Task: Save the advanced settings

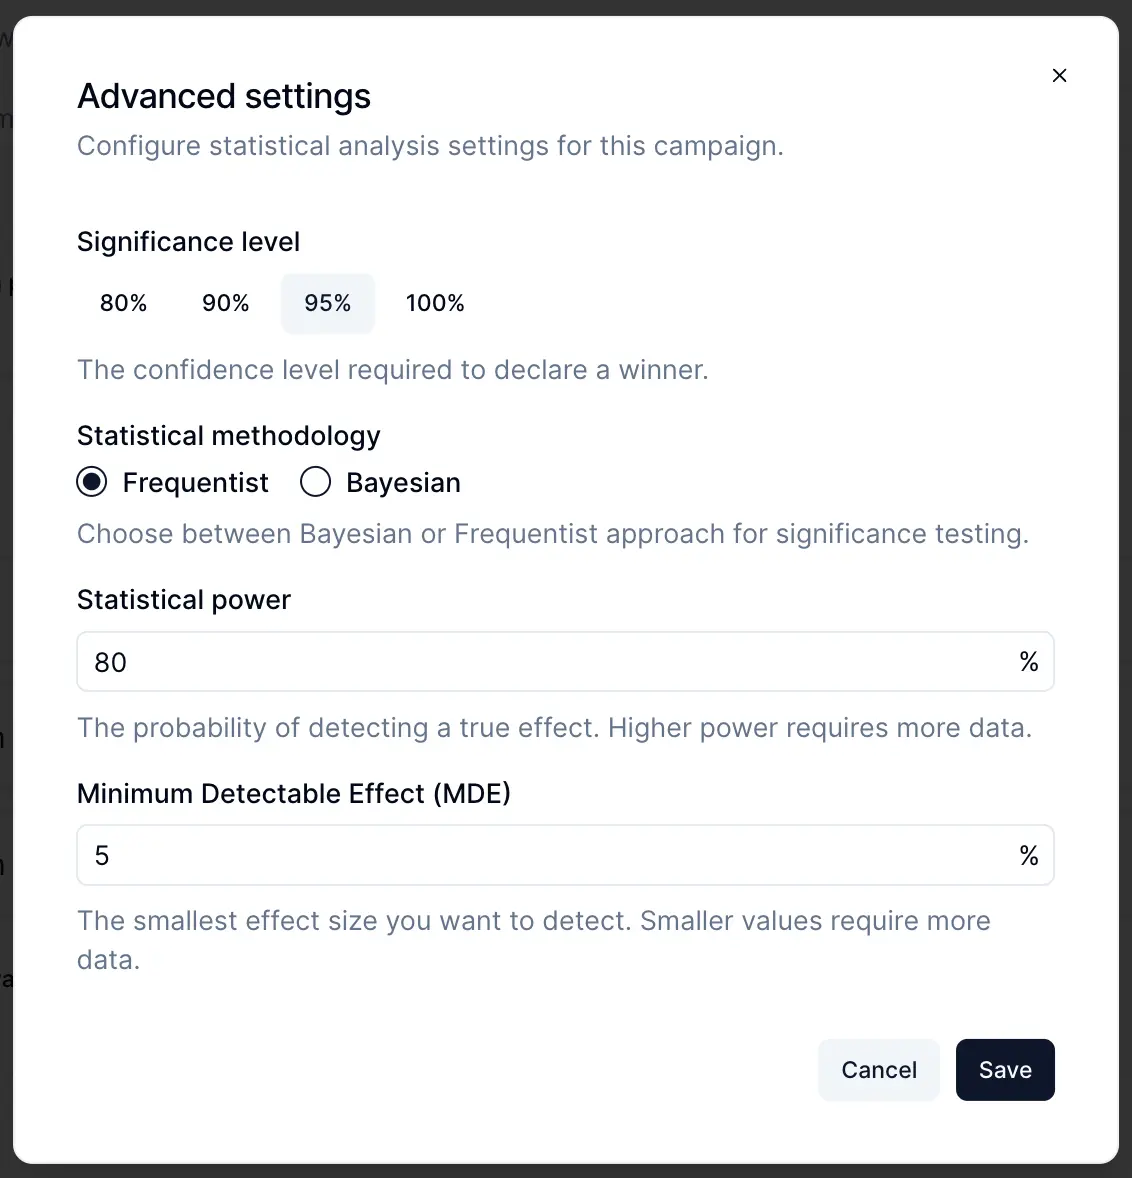Action: (1005, 1070)
